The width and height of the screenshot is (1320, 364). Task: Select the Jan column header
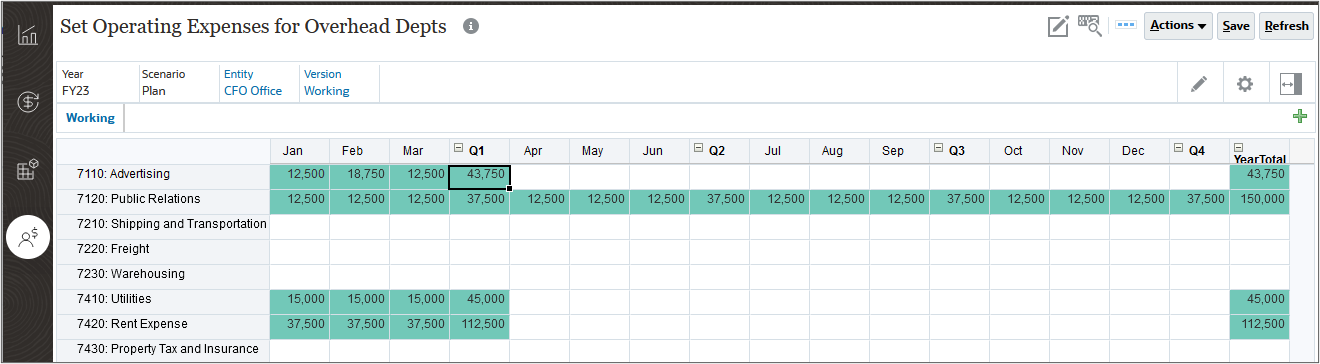pos(299,151)
